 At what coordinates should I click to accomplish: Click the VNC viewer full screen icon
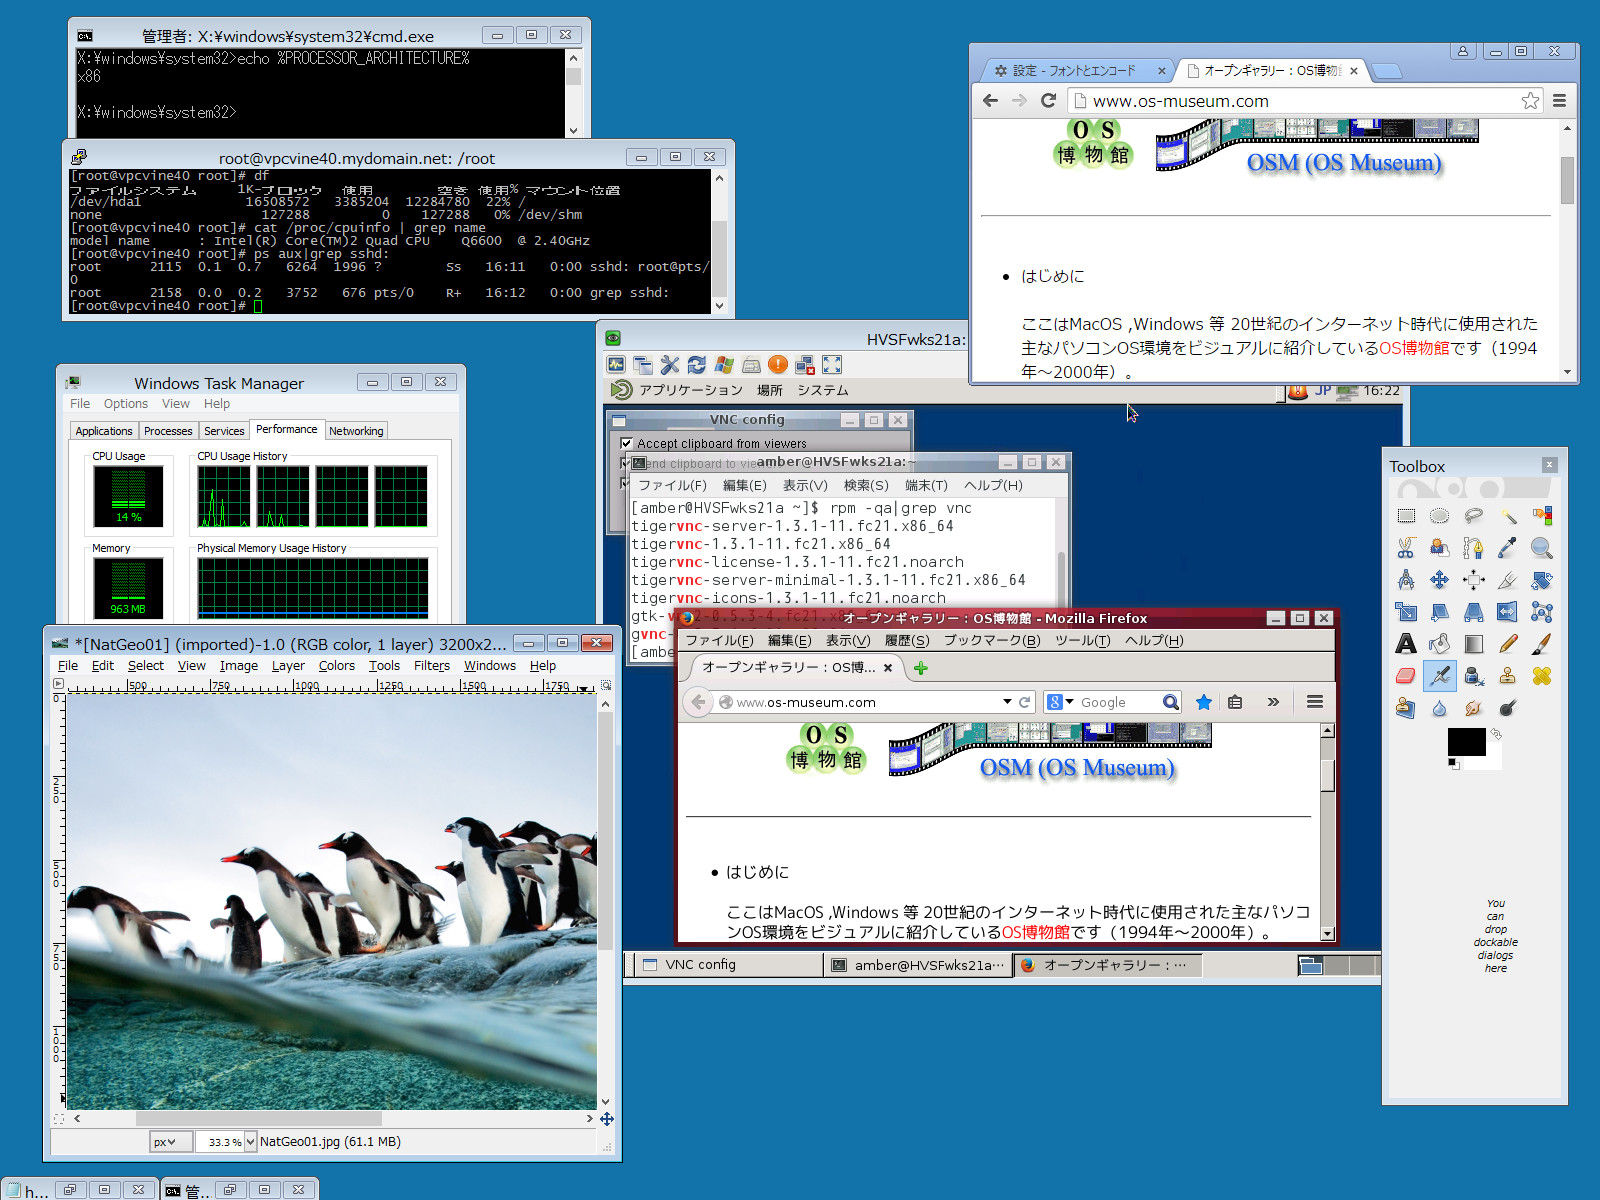[832, 365]
